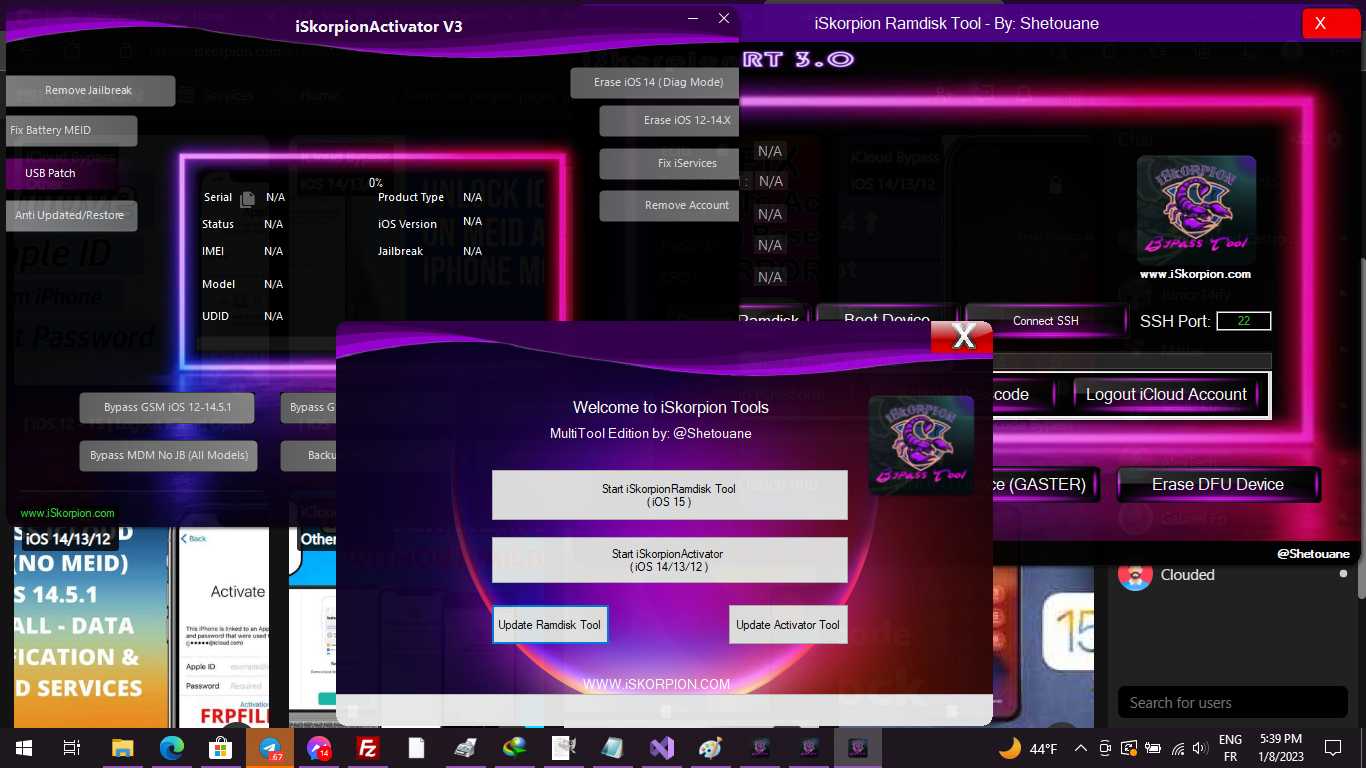Click the @Shetouane credit text

tap(1313, 553)
